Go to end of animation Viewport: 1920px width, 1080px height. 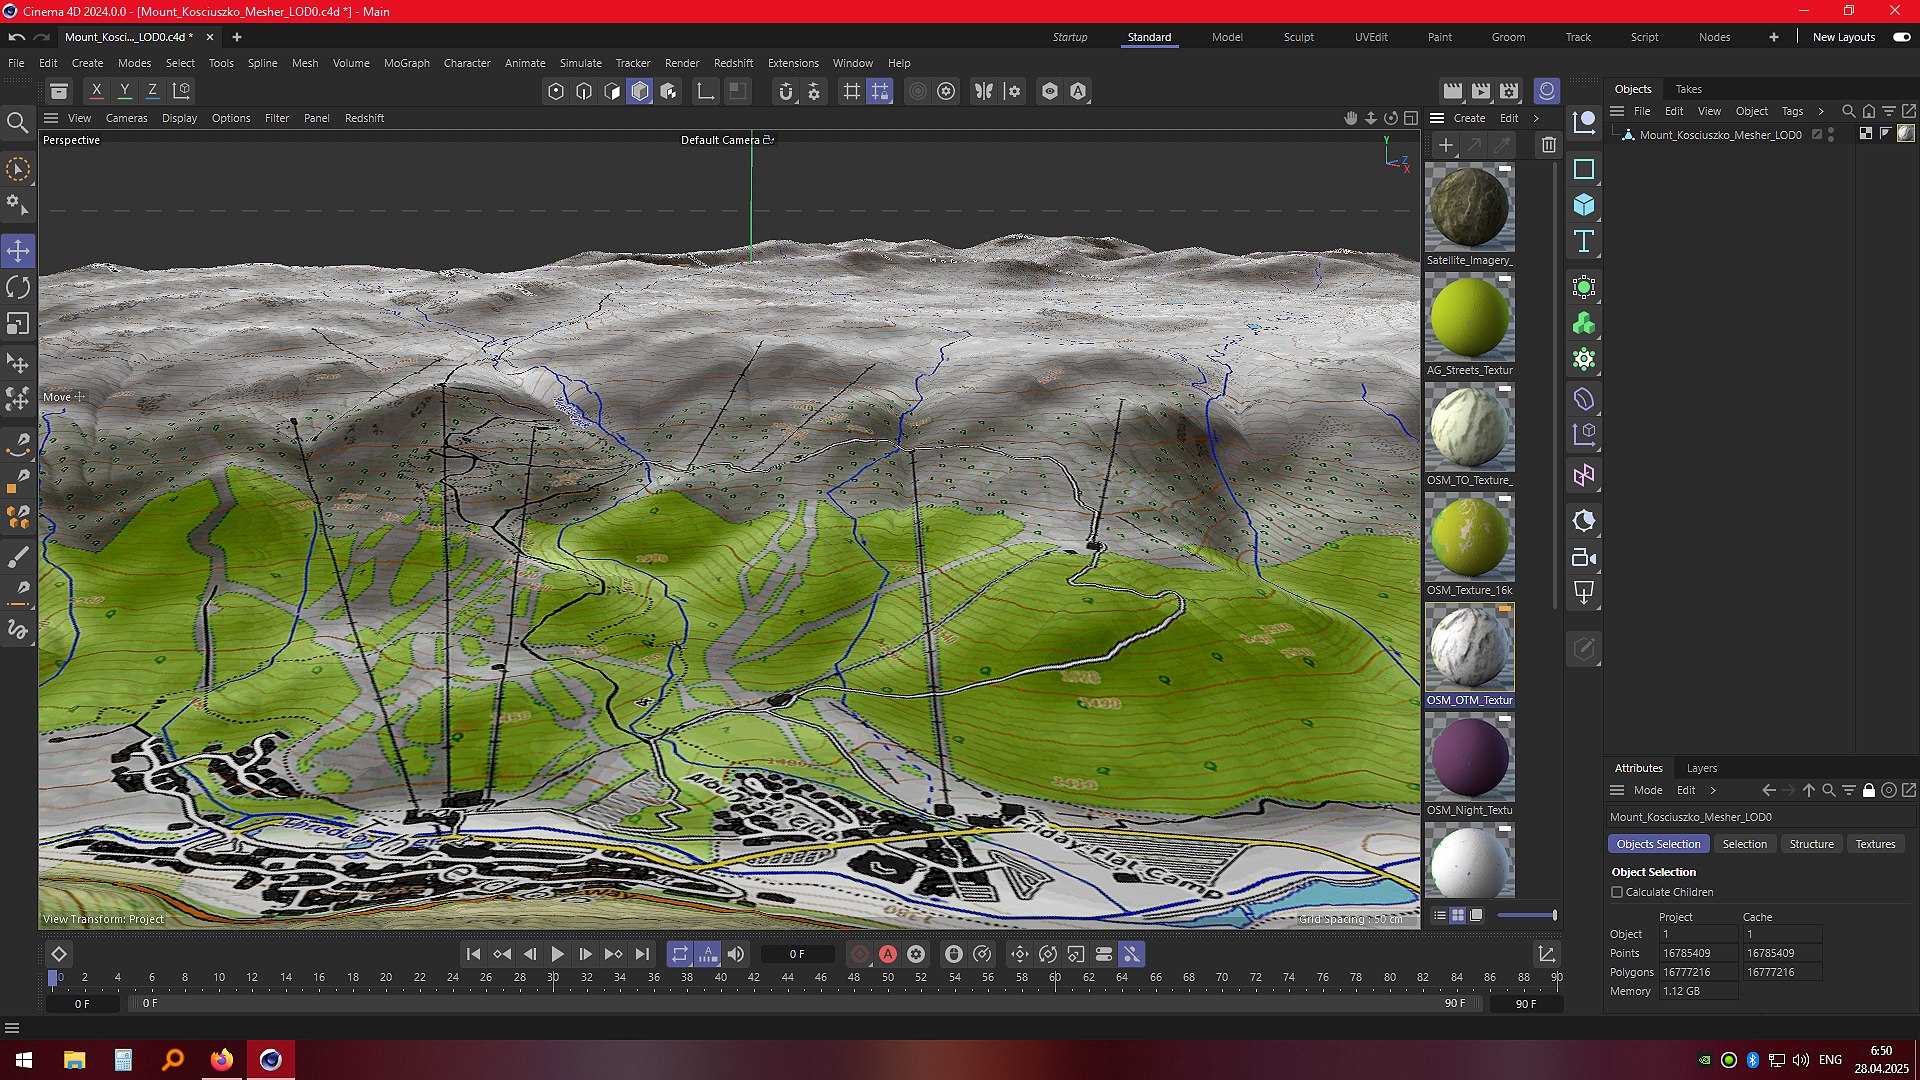pyautogui.click(x=642, y=954)
